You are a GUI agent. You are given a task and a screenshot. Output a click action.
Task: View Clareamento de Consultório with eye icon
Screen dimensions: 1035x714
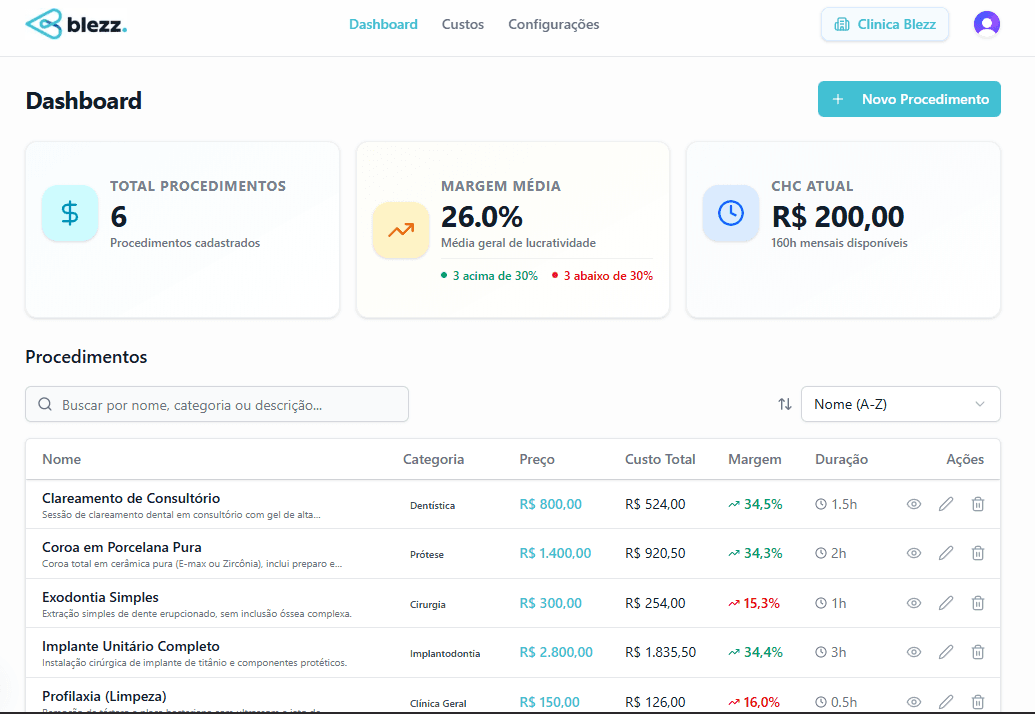click(913, 504)
